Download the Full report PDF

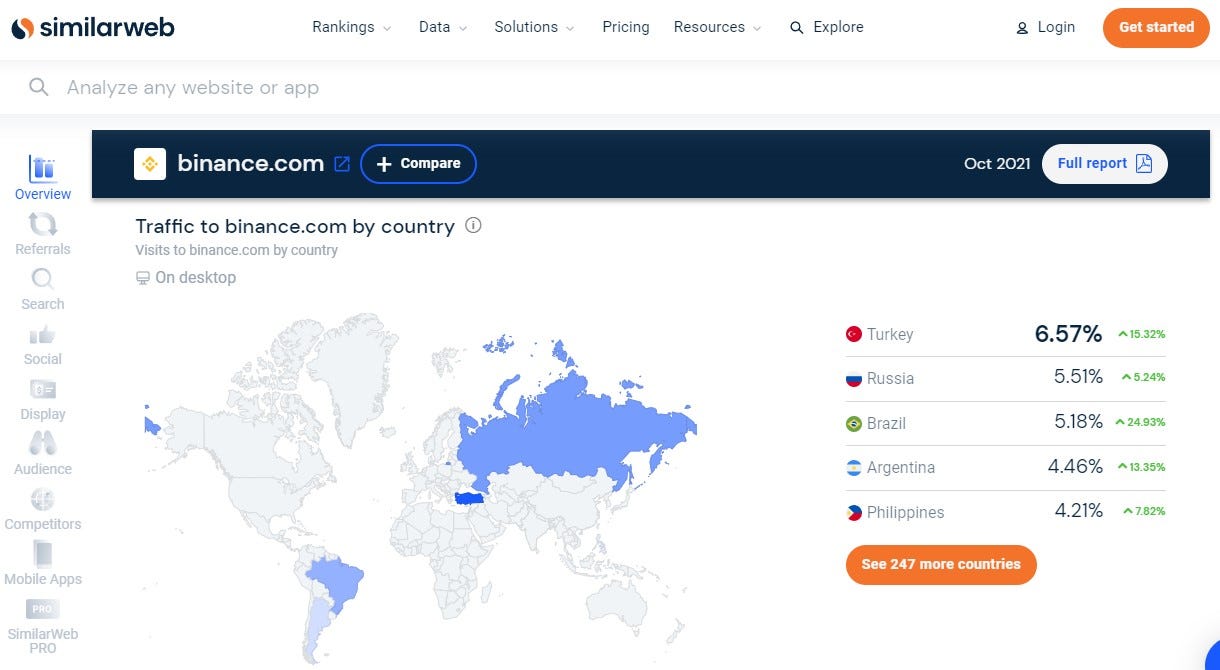1105,164
